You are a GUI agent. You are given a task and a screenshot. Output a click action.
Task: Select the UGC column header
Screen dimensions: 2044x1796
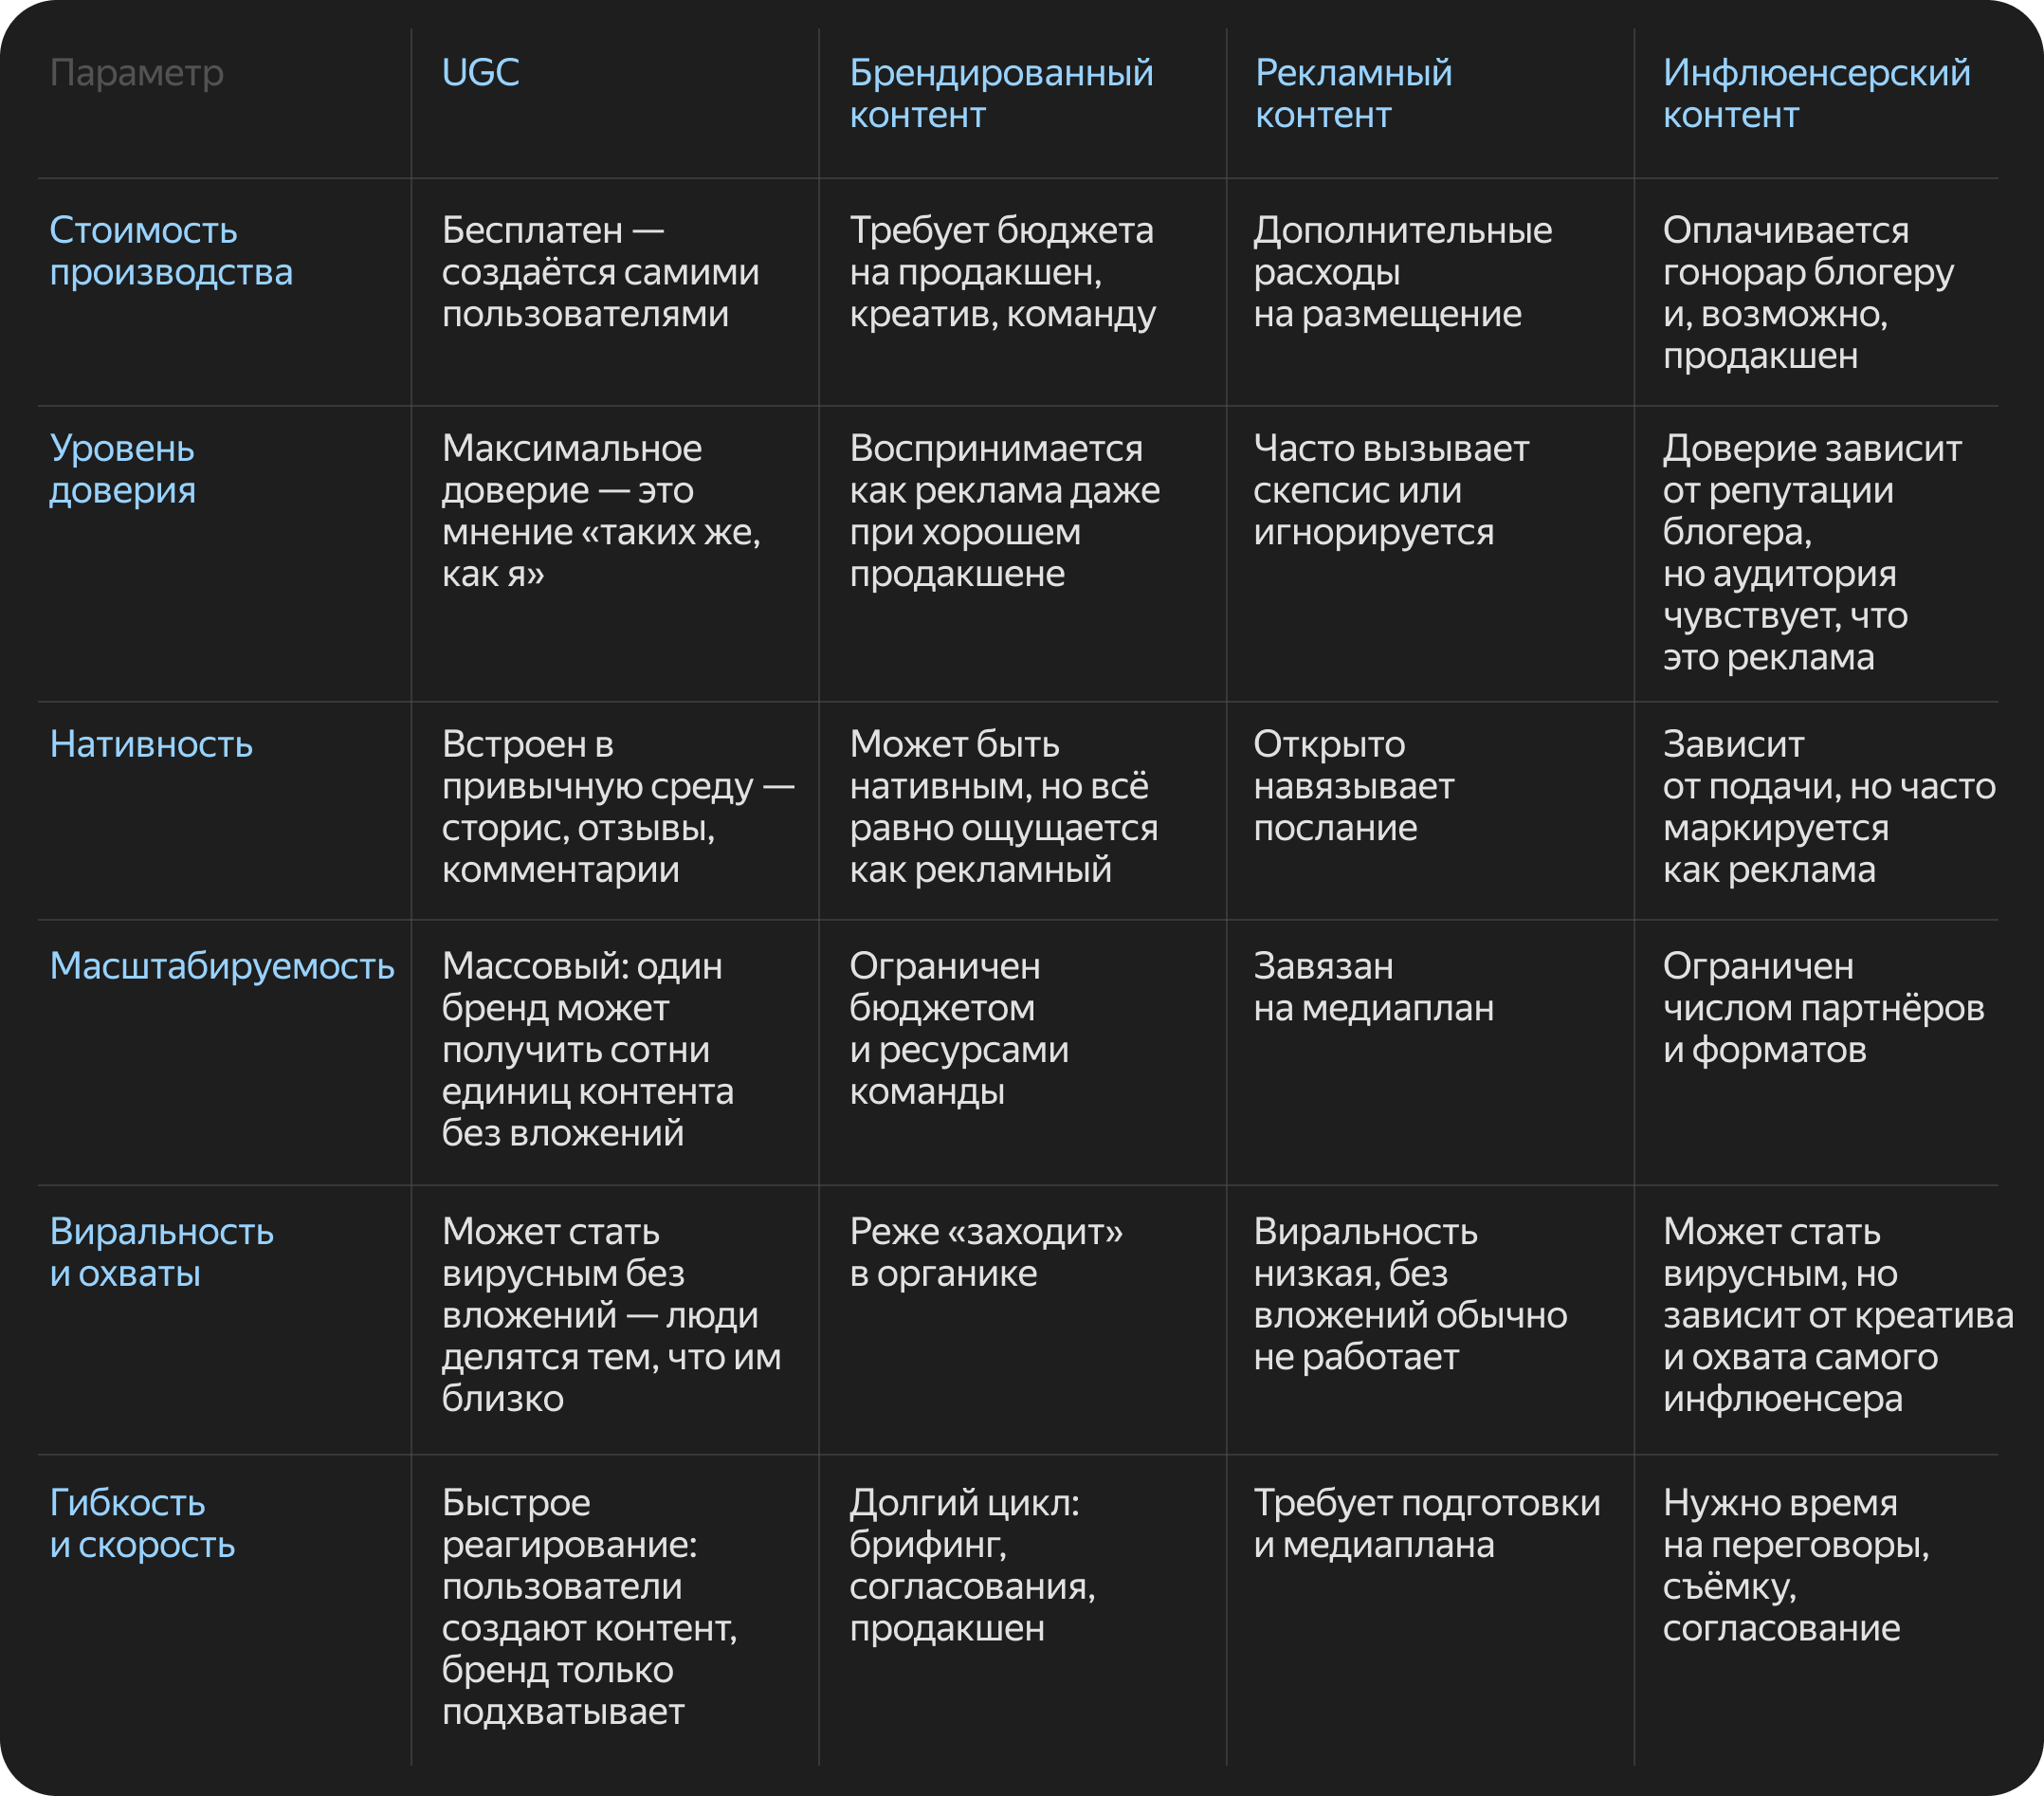pos(480,72)
